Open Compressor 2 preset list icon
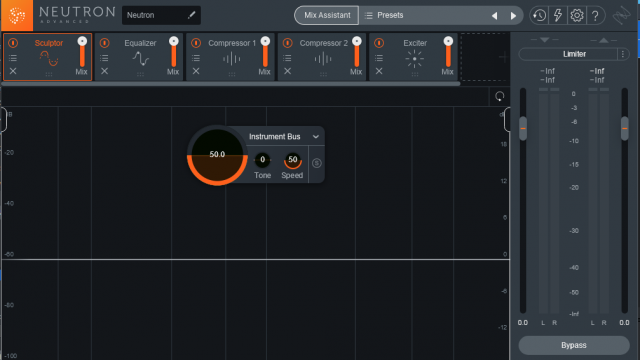The image size is (640, 360). (x=287, y=58)
